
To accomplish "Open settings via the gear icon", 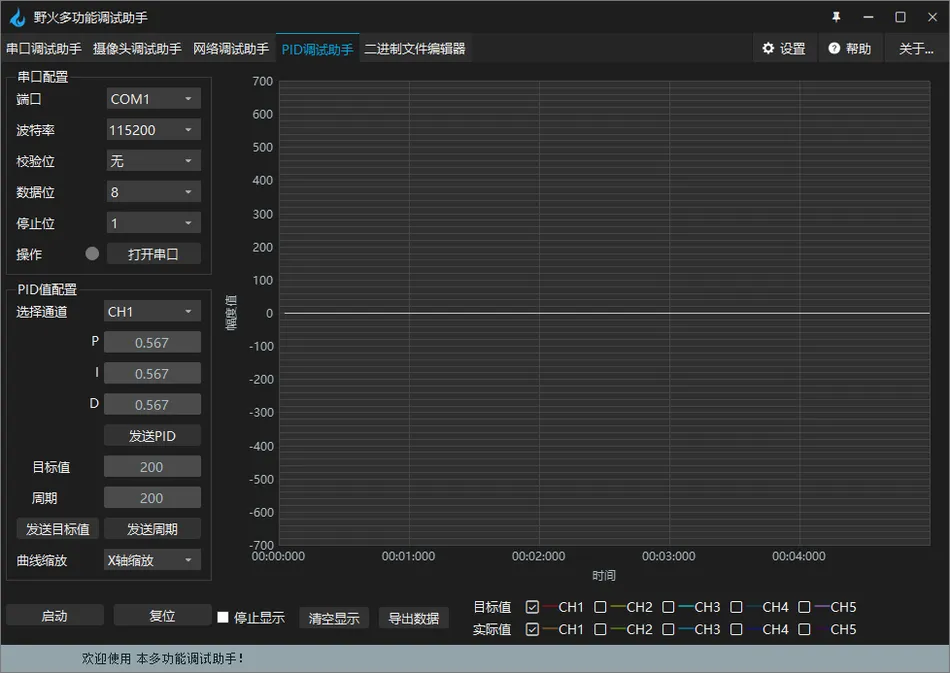I will click(768, 48).
